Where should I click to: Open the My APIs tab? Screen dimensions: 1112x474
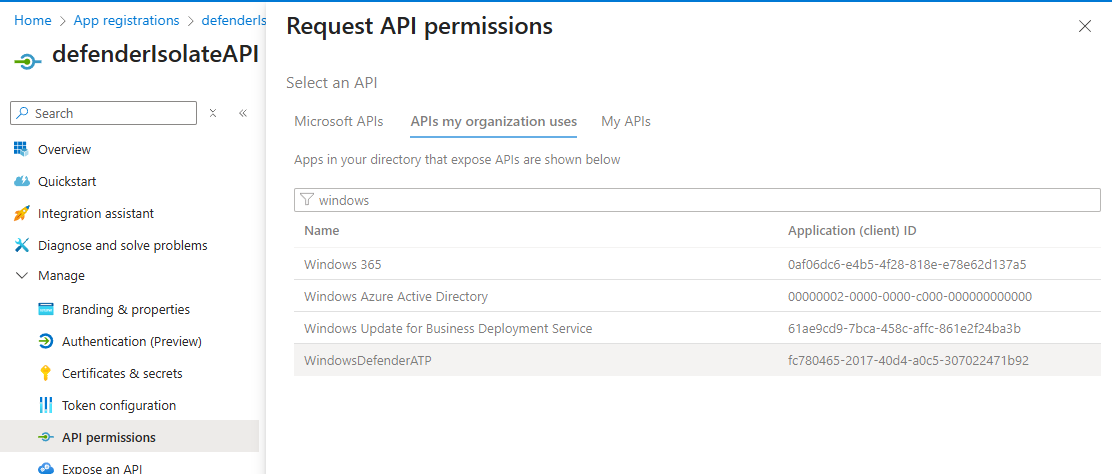pyautogui.click(x=626, y=121)
